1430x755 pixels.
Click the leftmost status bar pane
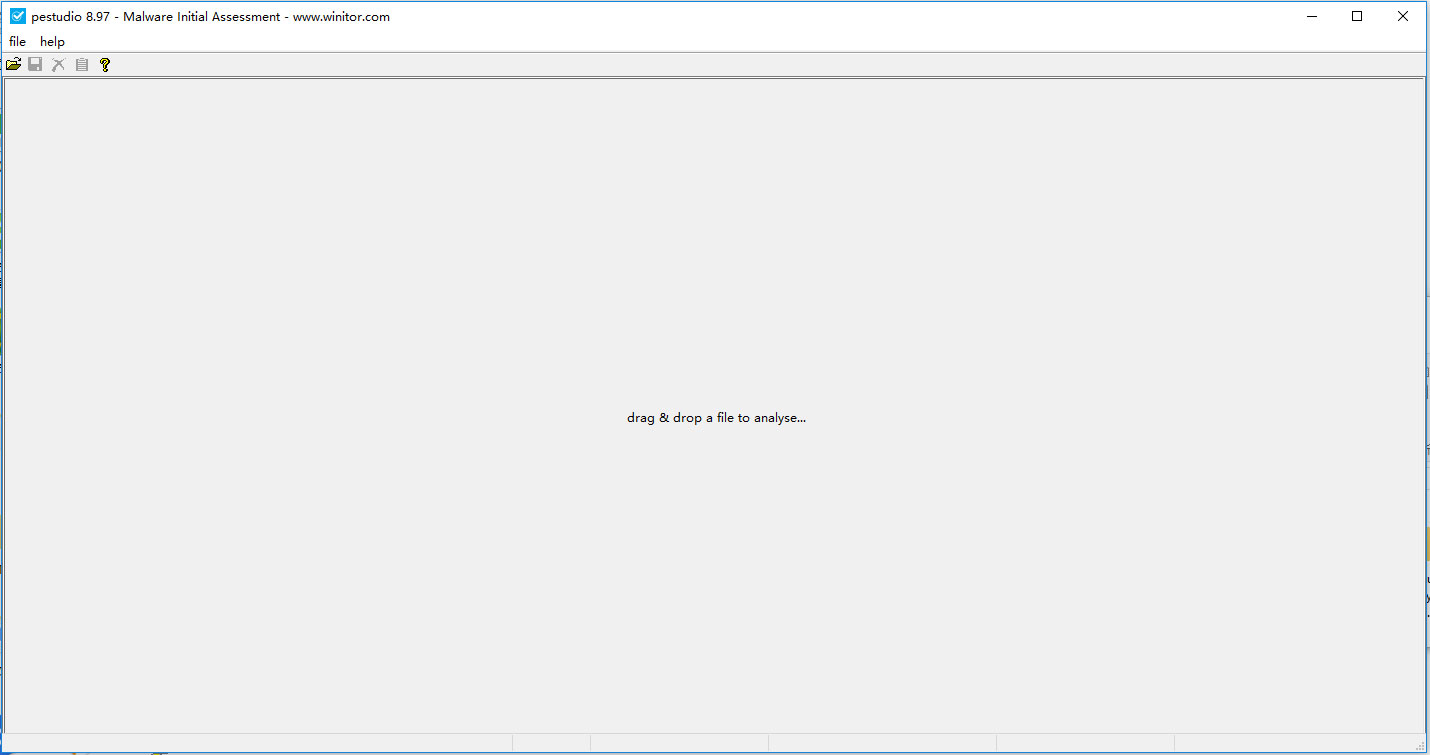[258, 742]
